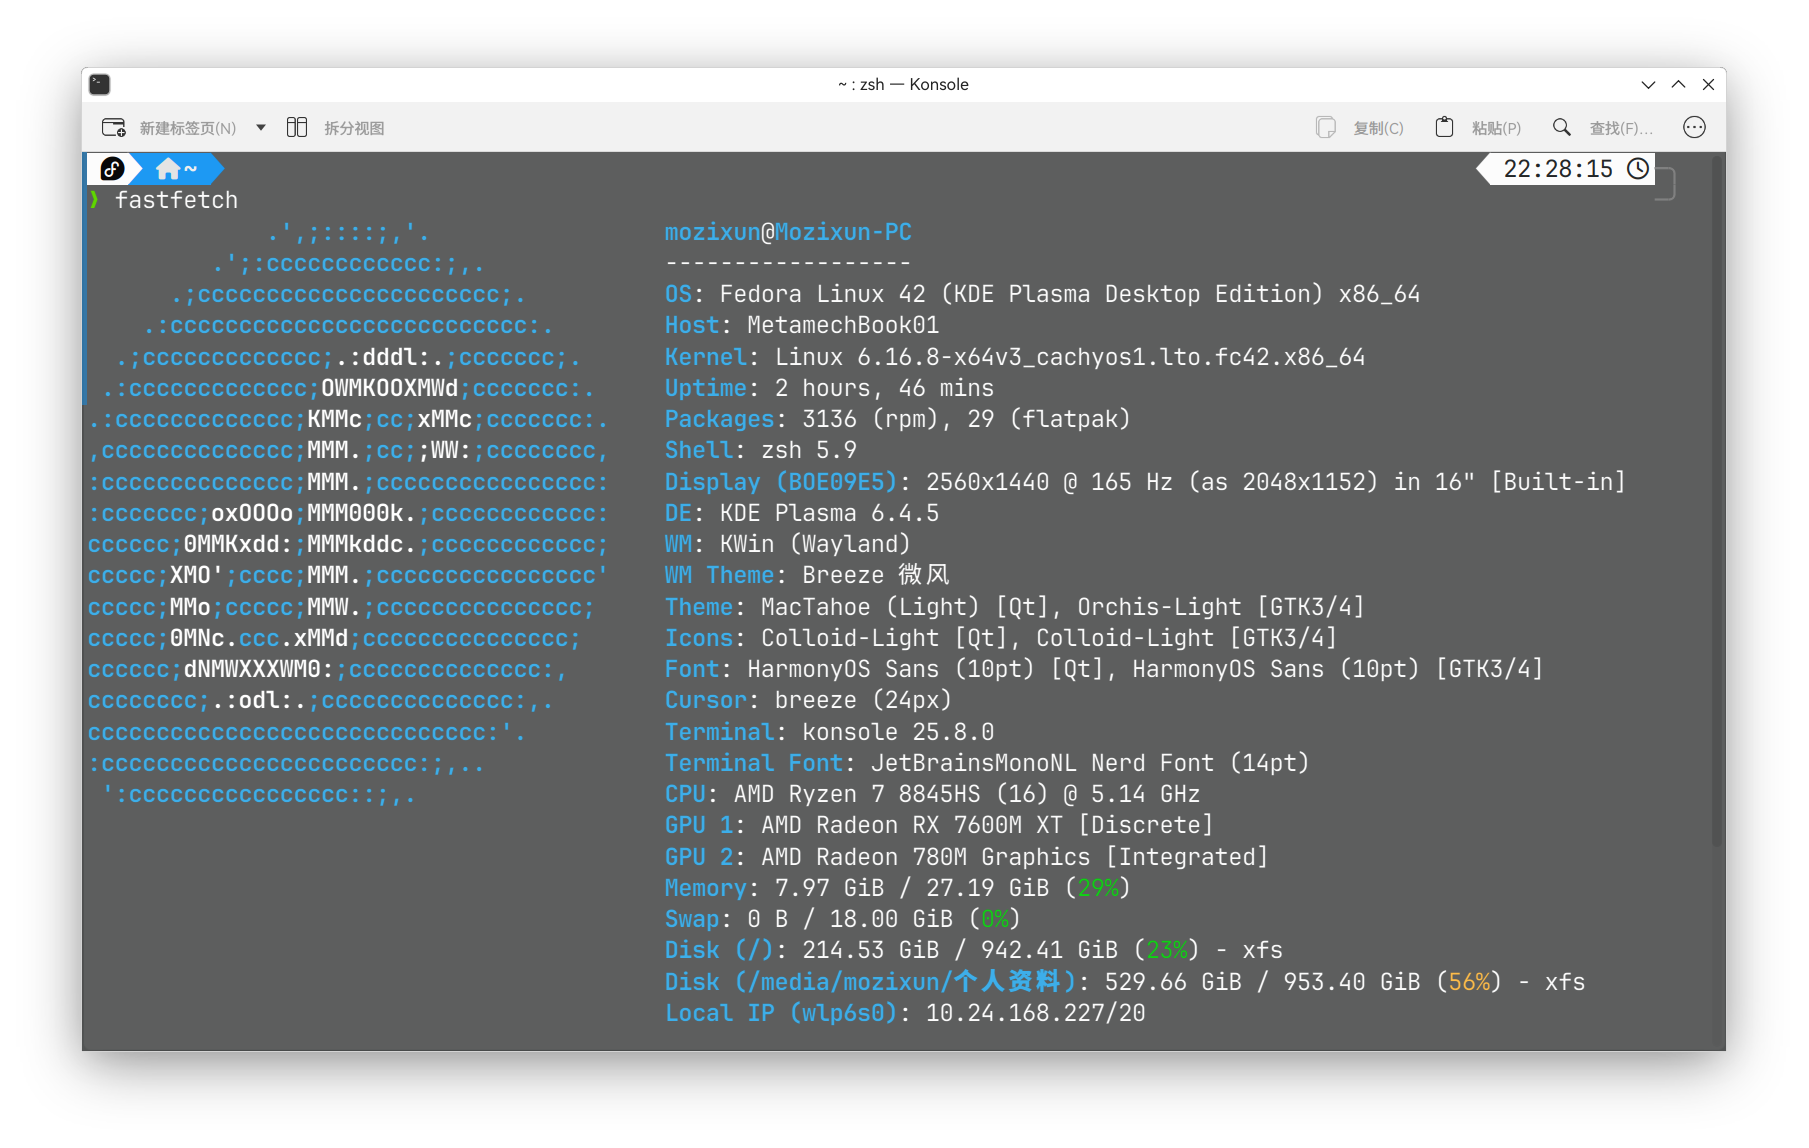Click the Fedora logo prompt segment
The height and width of the screenshot is (1148, 1809).
[113, 169]
